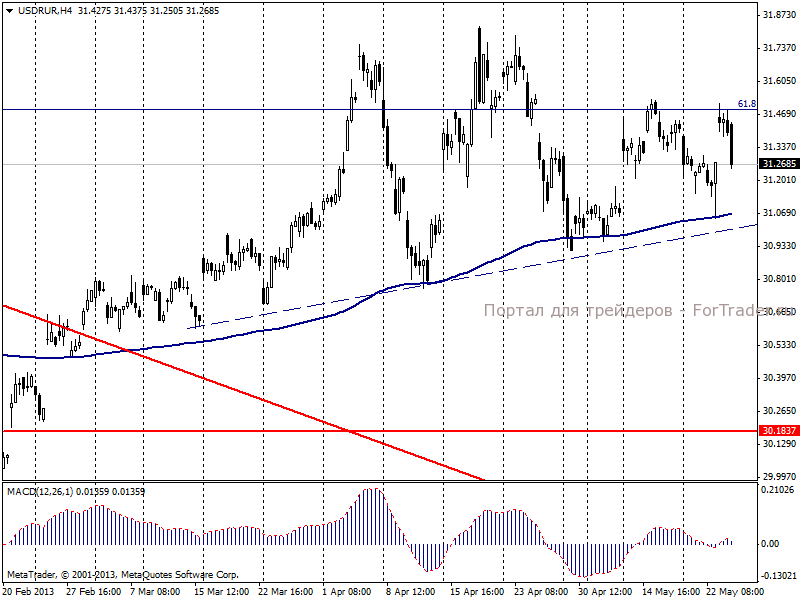
Task: Click the 23 Apr 08:00 time label
Action: (x=541, y=592)
